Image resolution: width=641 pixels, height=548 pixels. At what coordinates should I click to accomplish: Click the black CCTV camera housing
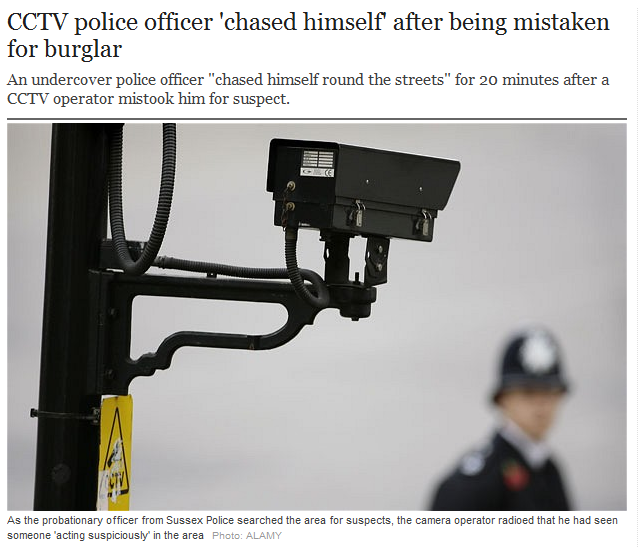pos(363,190)
